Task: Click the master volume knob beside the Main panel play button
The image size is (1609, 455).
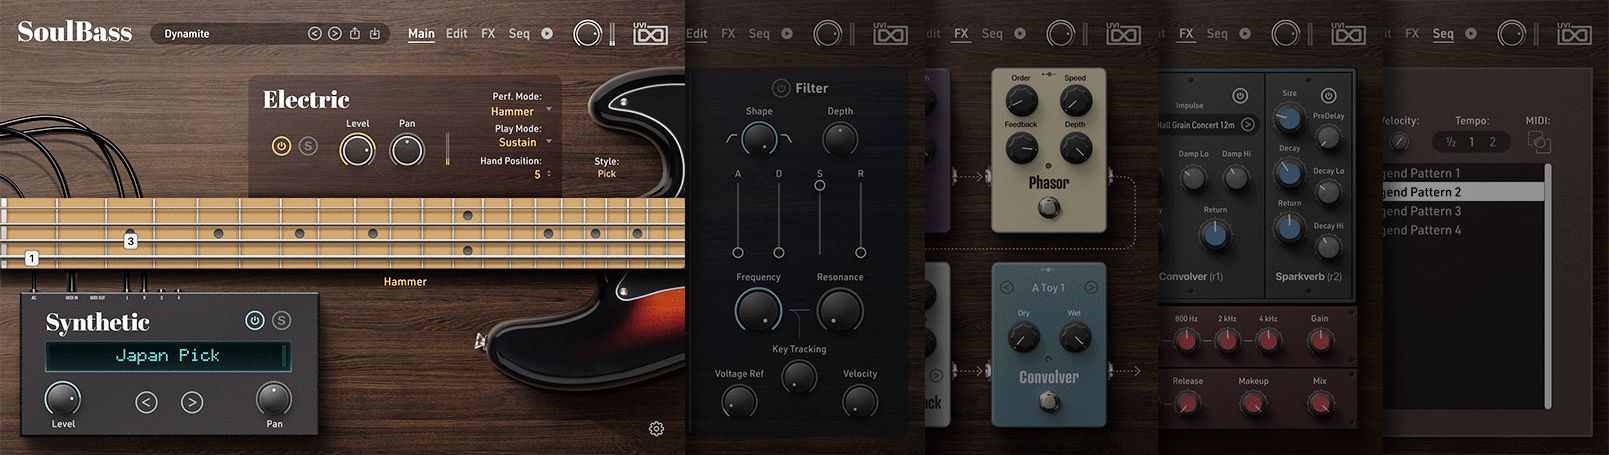Action: tap(588, 33)
